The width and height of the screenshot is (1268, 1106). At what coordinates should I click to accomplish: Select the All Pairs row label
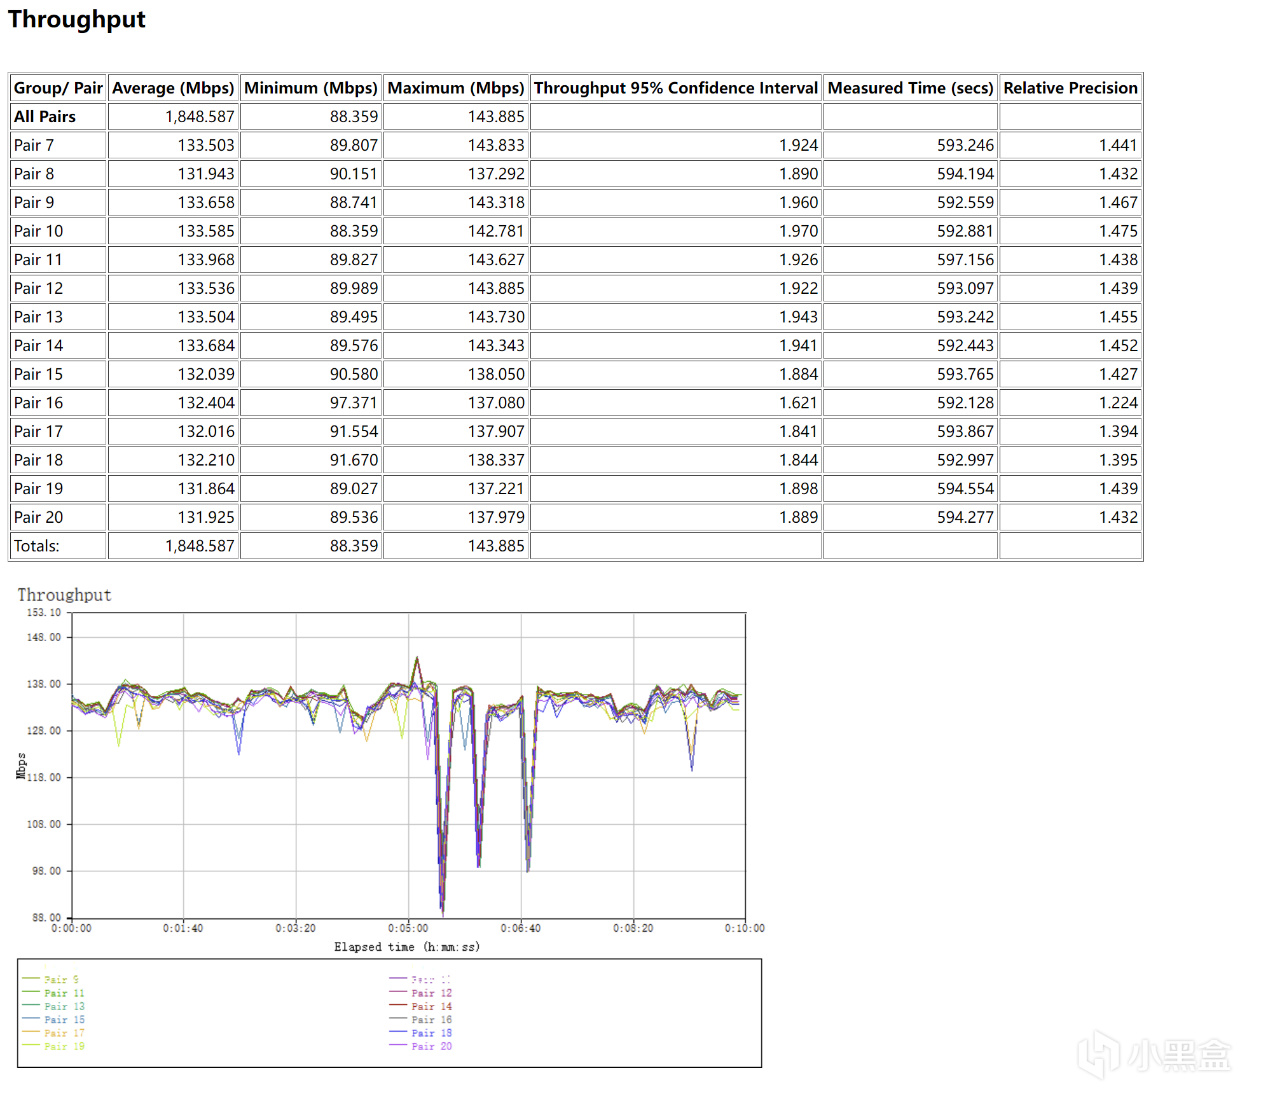(x=45, y=117)
